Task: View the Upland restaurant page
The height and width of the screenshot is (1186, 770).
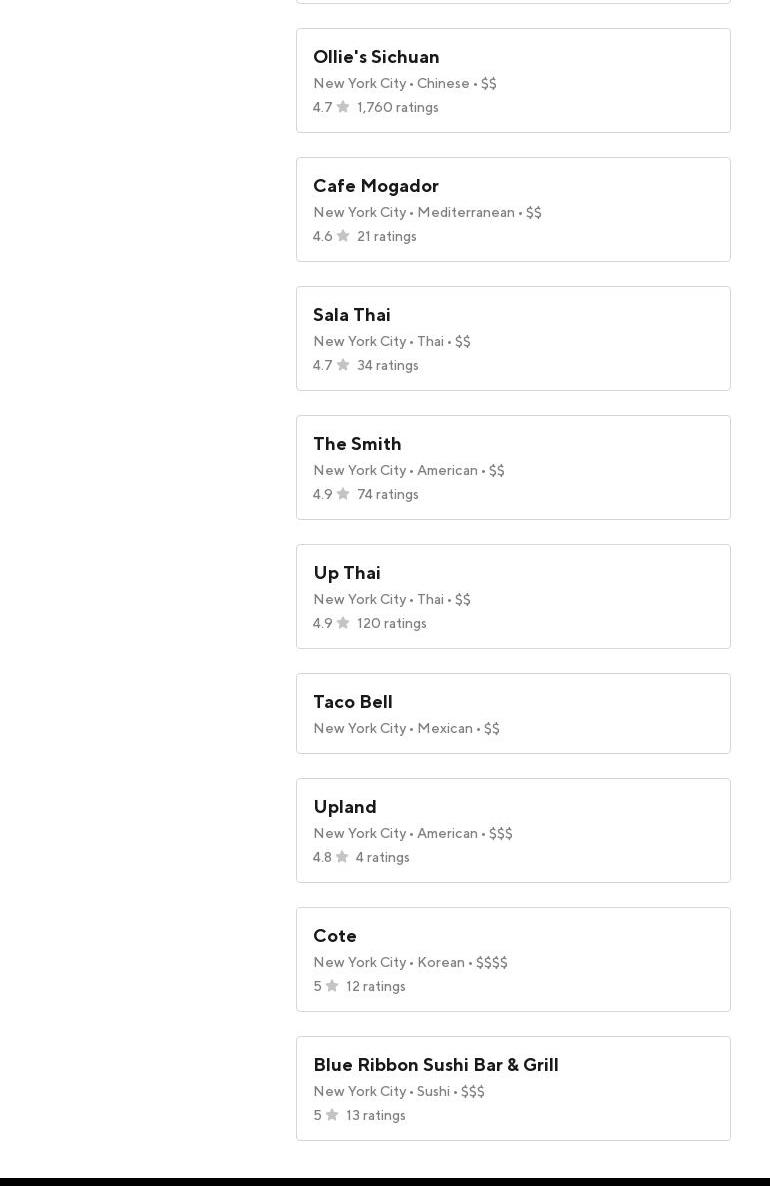Action: point(345,807)
